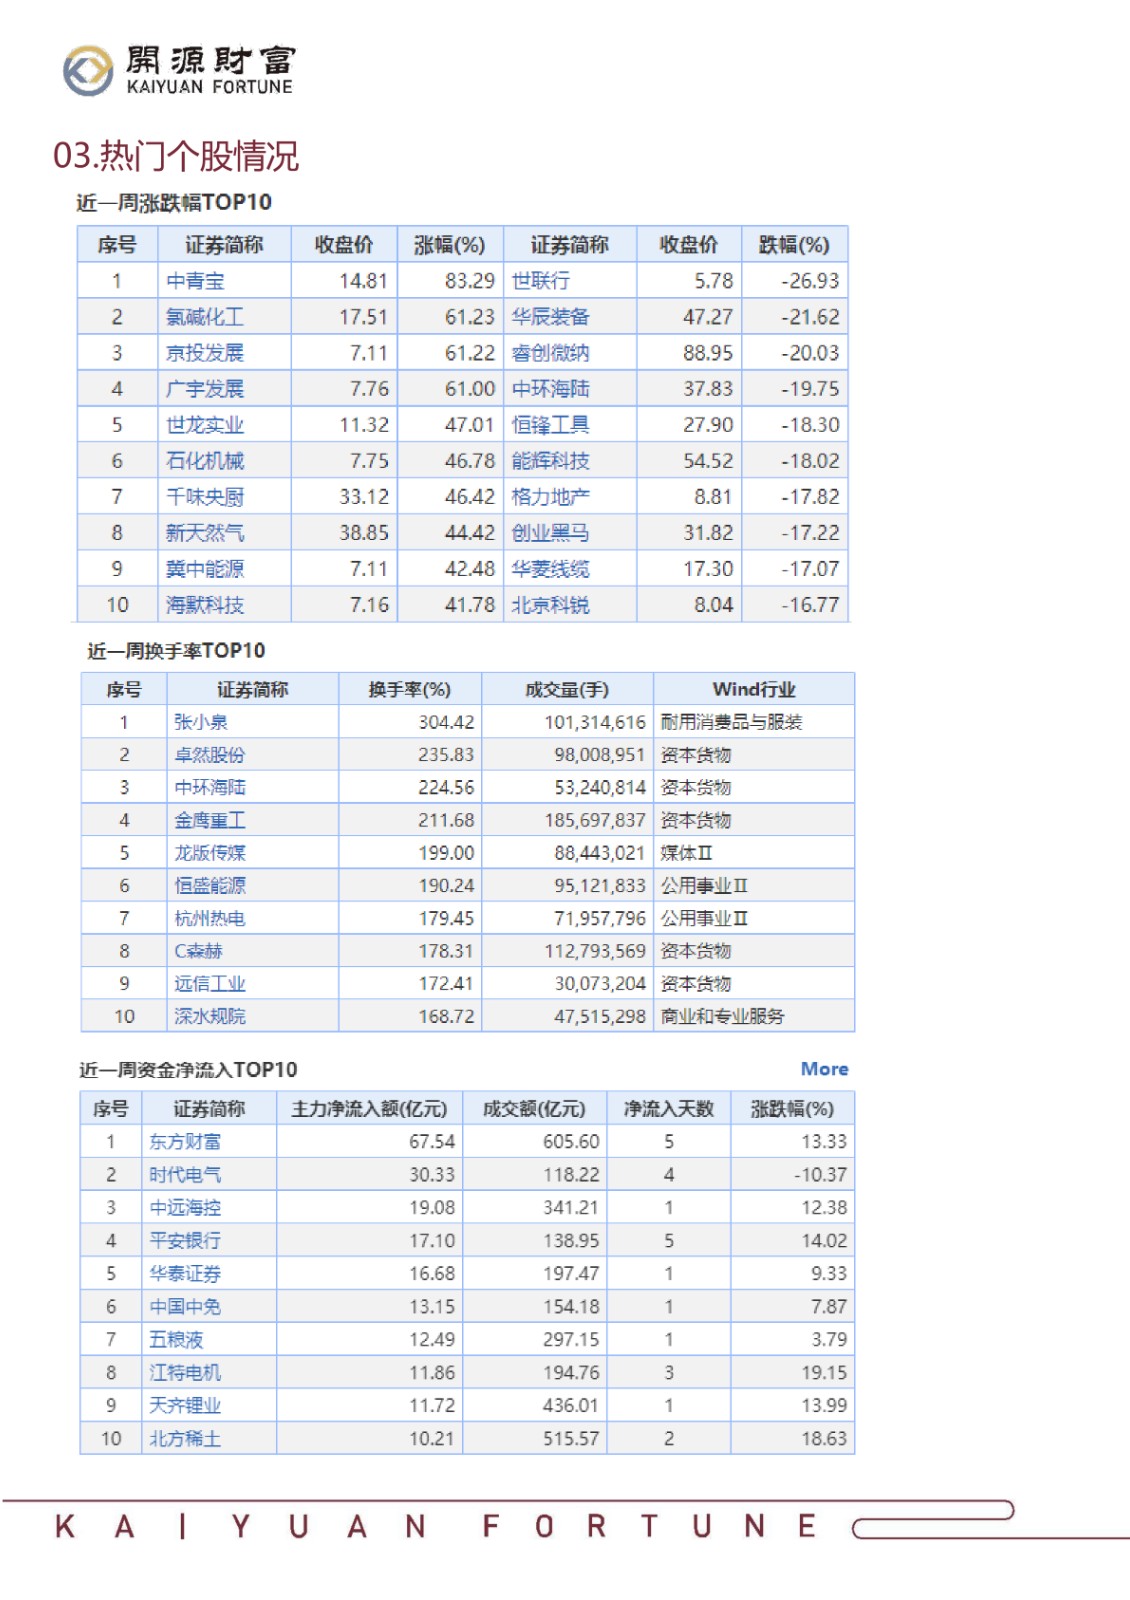Open decliner stock link 格力地产

551,497
